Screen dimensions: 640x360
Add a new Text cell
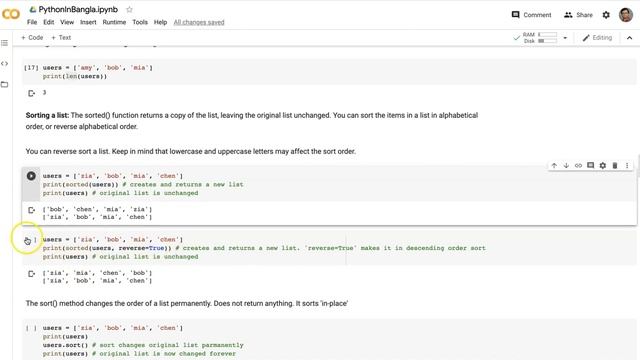[x=61, y=38]
